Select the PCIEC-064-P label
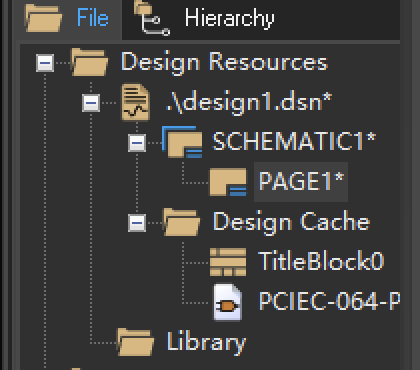Image resolution: width=420 pixels, height=370 pixels. [x=329, y=301]
